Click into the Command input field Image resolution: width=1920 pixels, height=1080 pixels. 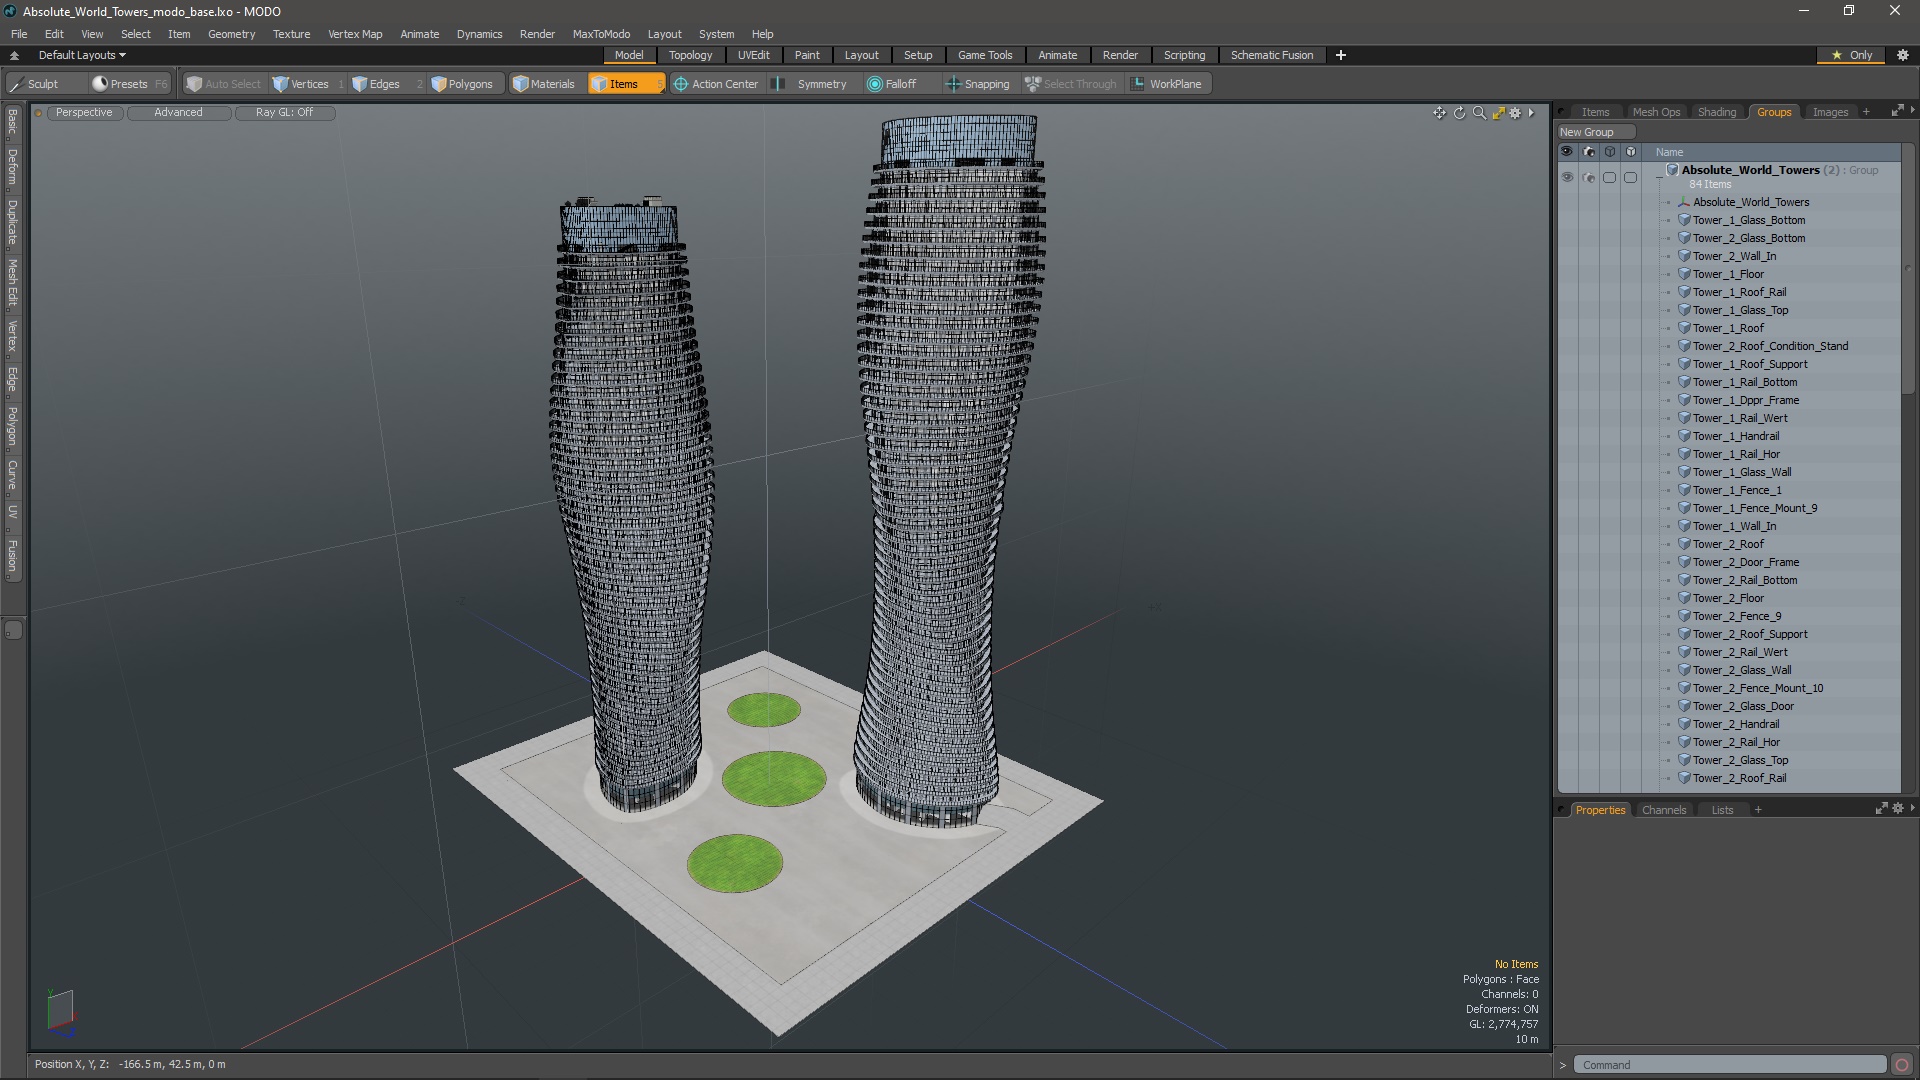click(x=1730, y=1065)
